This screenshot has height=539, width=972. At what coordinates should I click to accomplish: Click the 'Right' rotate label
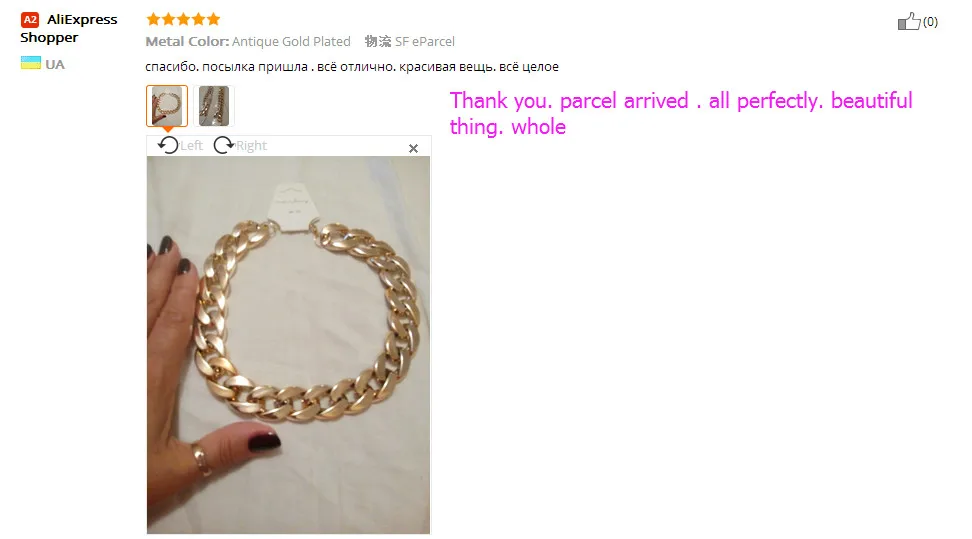click(251, 145)
